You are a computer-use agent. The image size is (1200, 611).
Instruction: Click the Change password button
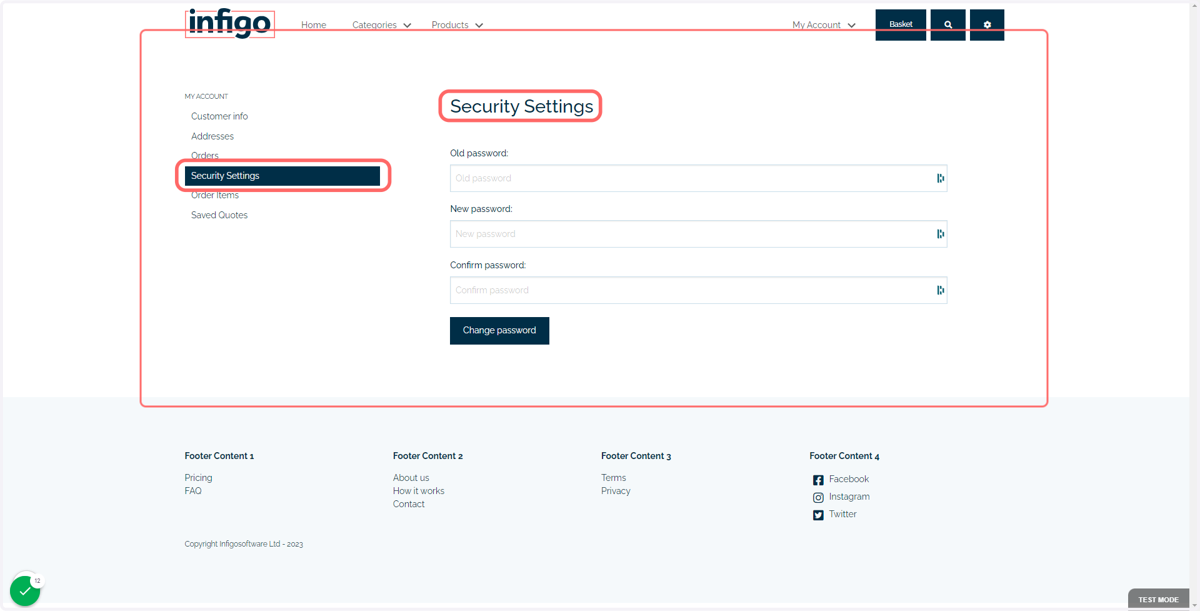[499, 330]
